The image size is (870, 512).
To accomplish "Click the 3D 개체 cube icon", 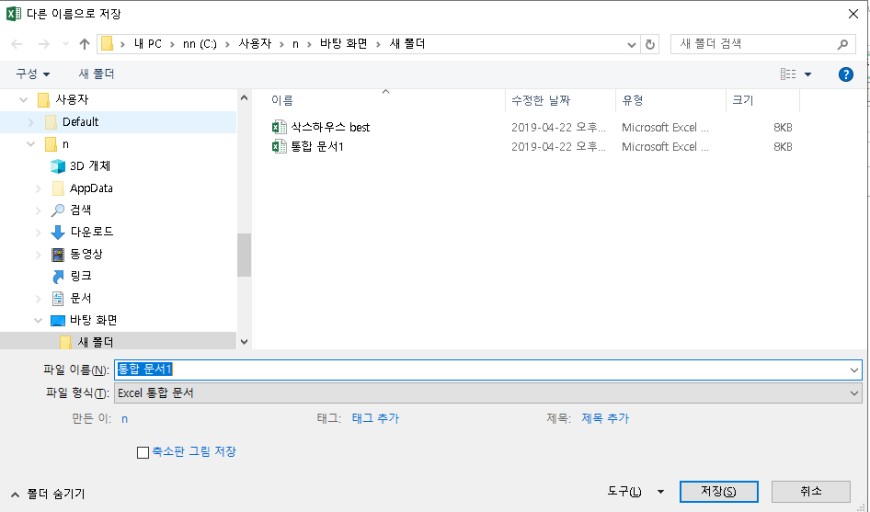I will tap(58, 166).
